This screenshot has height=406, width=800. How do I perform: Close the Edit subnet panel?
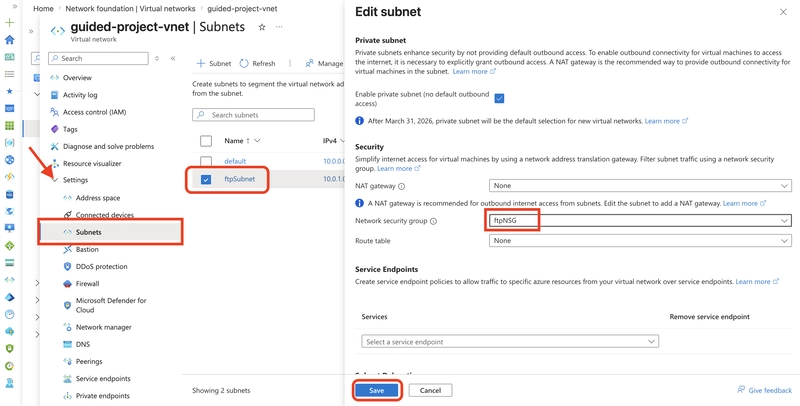pos(783,12)
